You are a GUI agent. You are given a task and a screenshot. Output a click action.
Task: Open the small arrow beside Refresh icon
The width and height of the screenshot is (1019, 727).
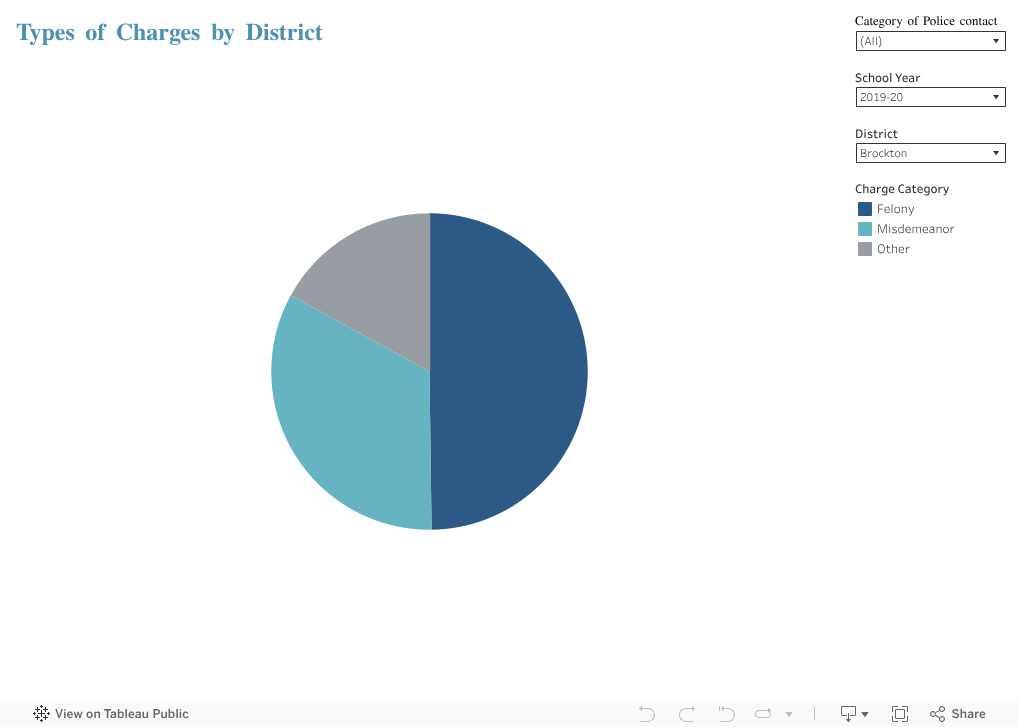pos(789,714)
